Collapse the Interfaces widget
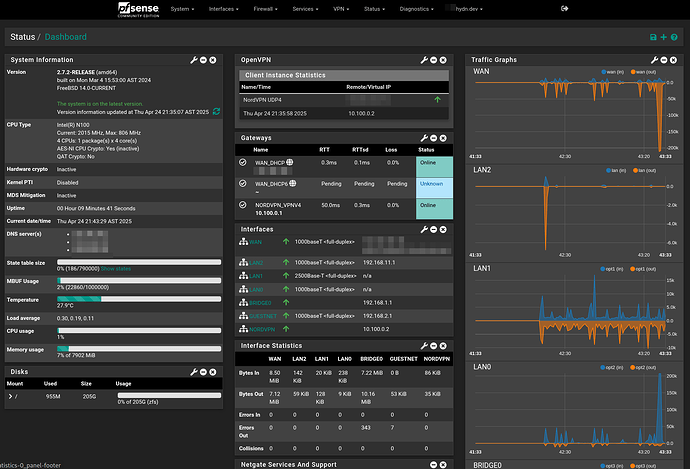Viewport: 690px width, 469px height. click(433, 230)
